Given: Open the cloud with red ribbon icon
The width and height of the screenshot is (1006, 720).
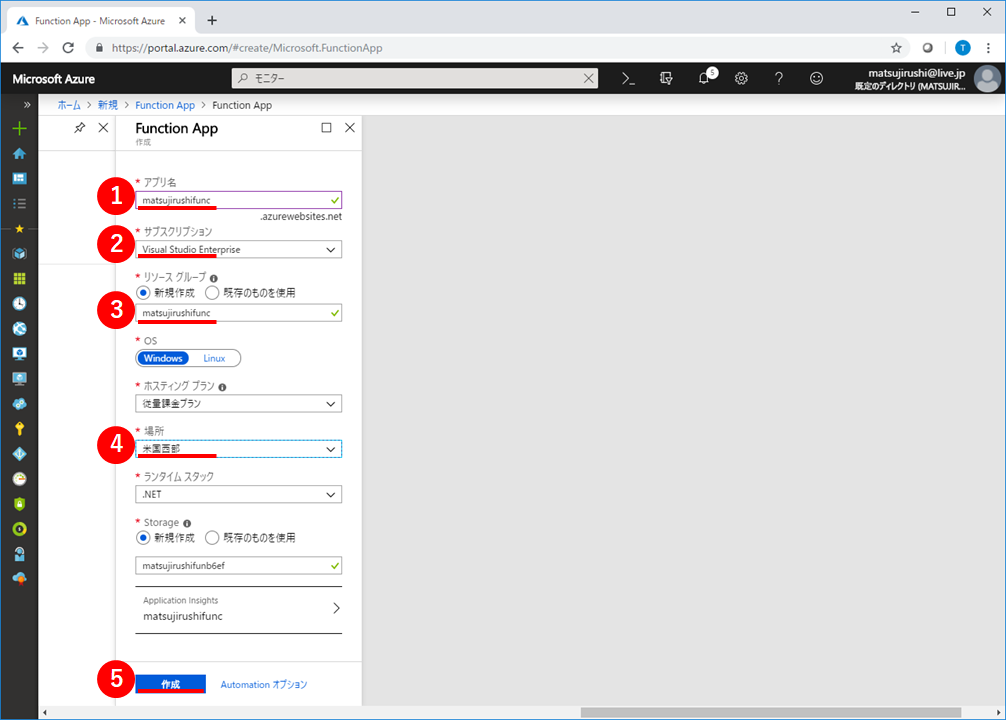Looking at the screenshot, I should pos(19,579).
